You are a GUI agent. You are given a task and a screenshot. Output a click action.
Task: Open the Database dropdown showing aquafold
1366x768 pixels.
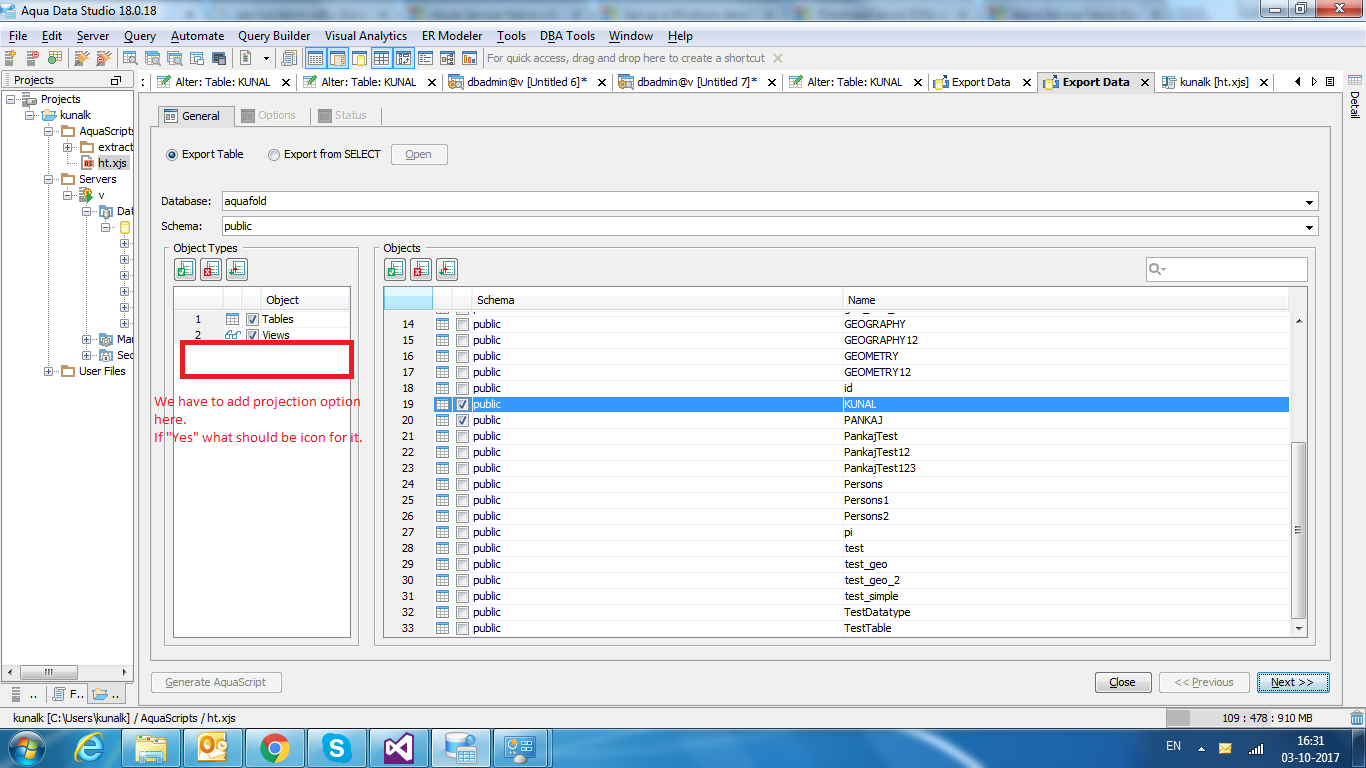(x=1310, y=202)
